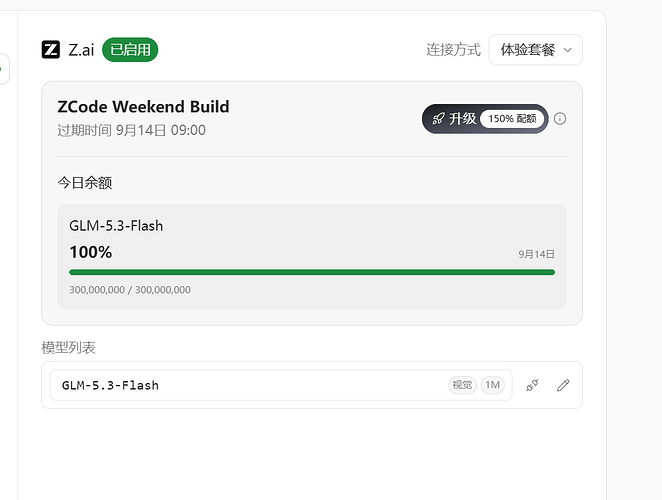Click the 300,000,000 / 300,000,000 token count
The height and width of the screenshot is (500, 662).
(130, 290)
